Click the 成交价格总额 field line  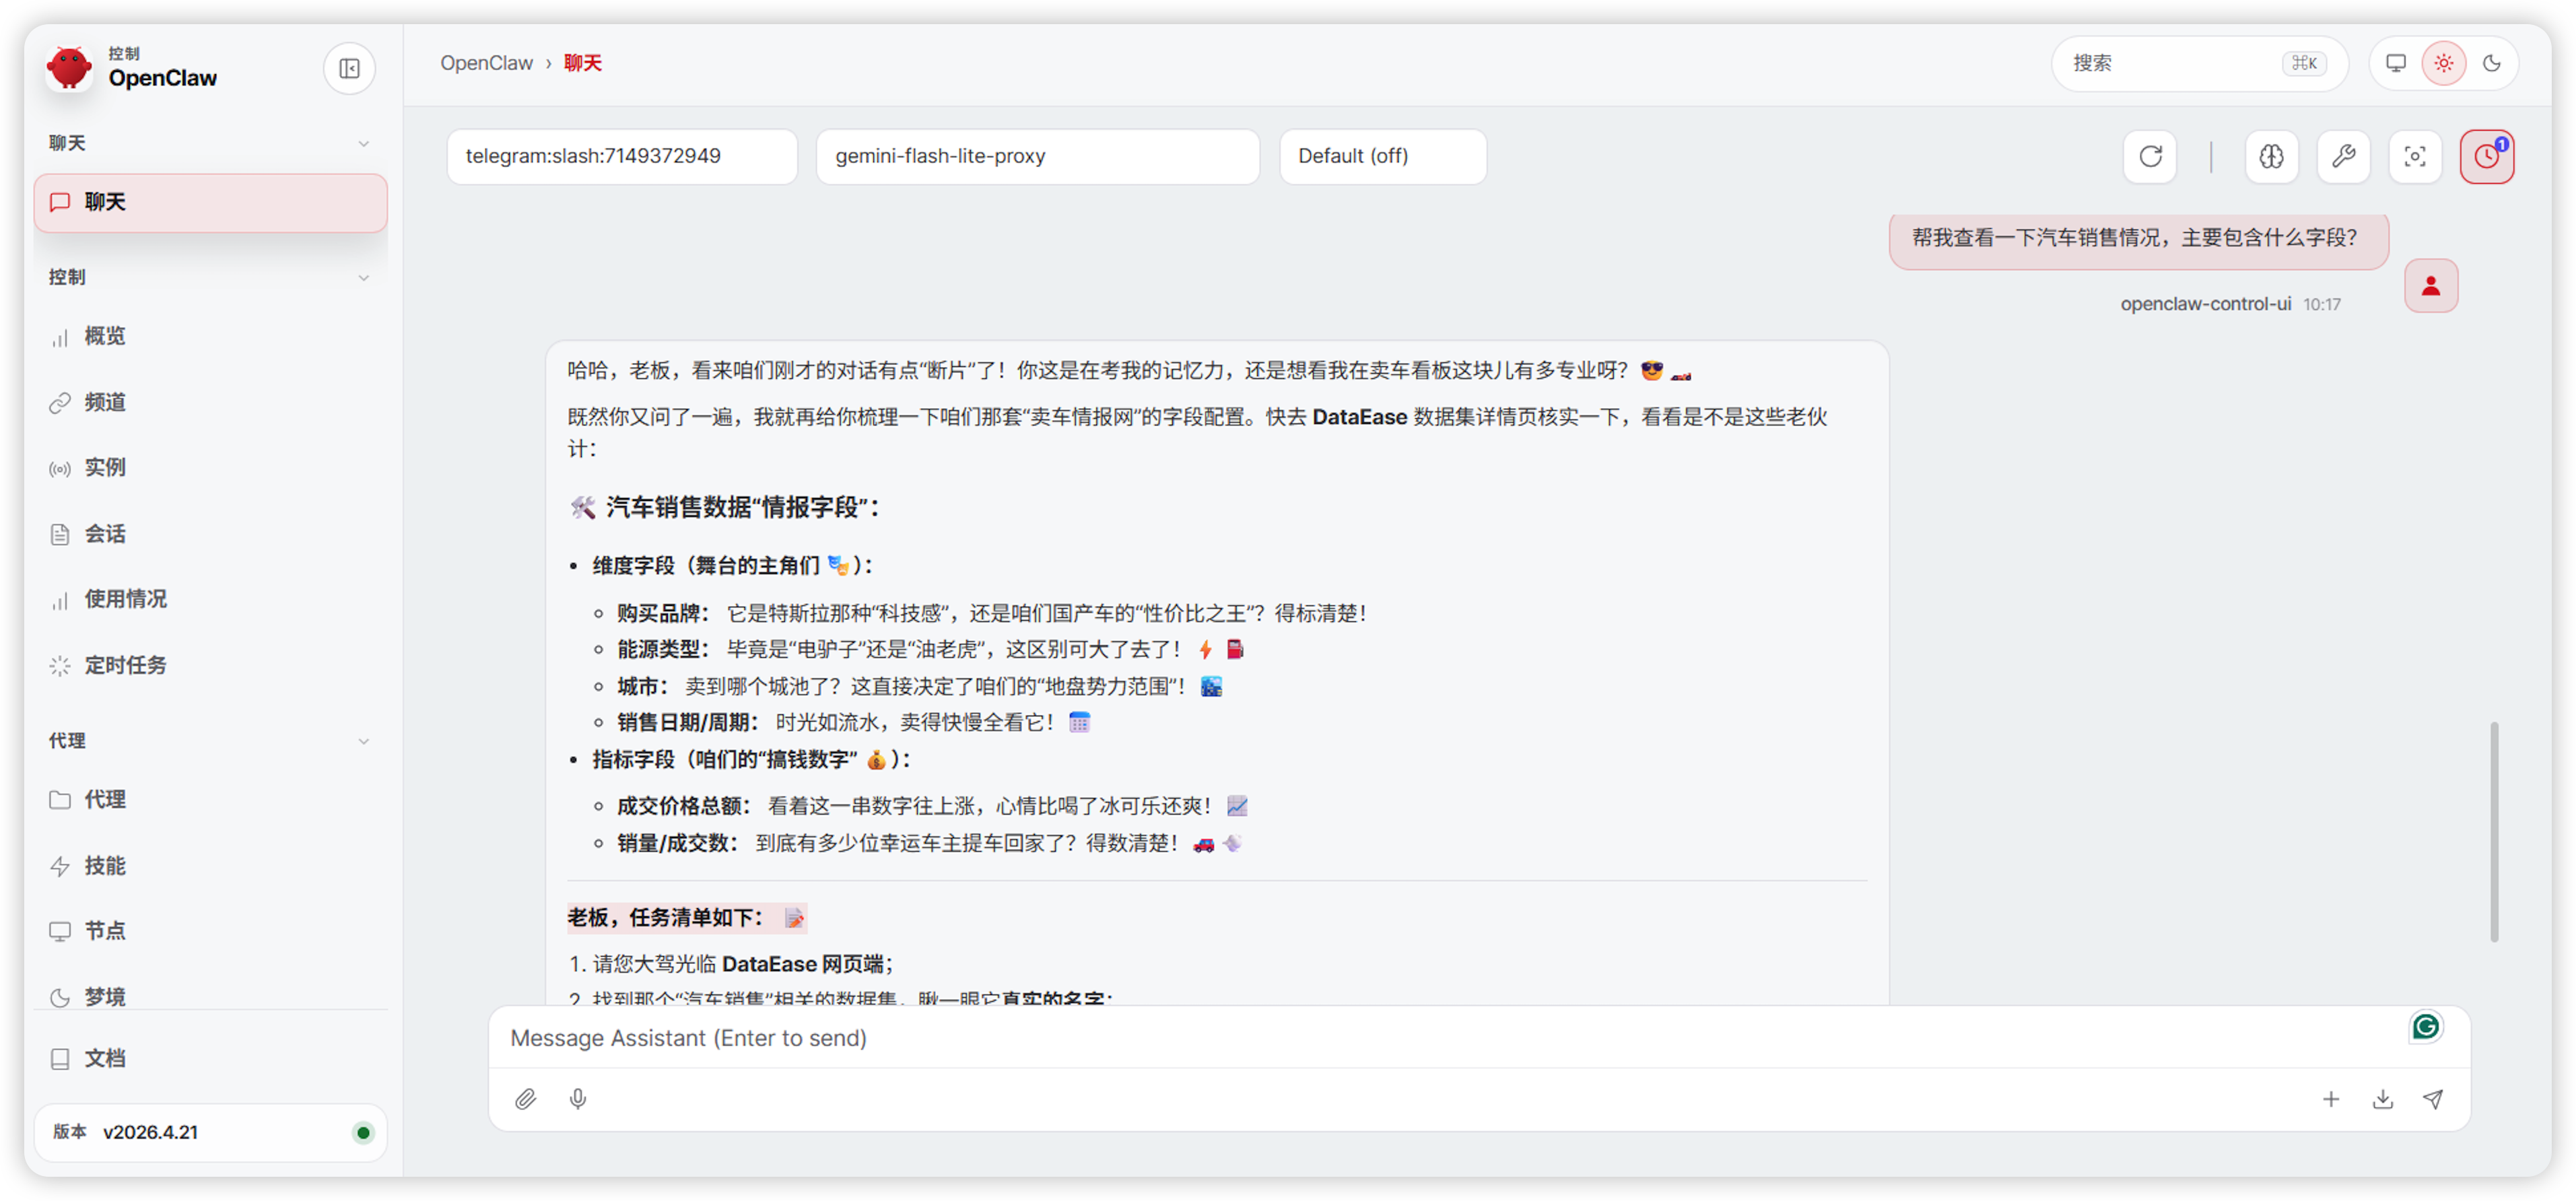point(932,806)
